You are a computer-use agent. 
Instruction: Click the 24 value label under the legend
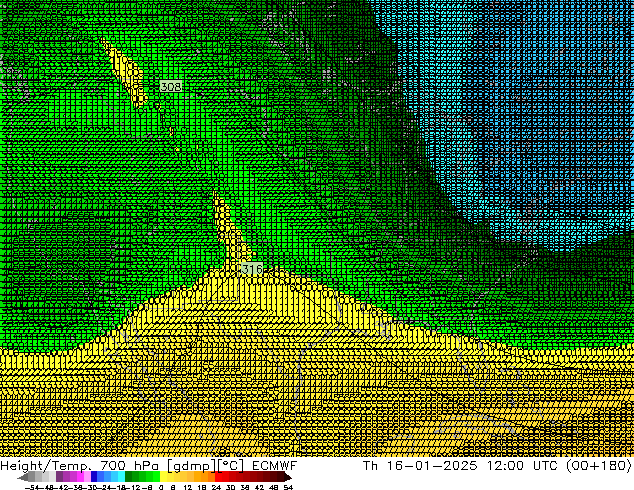[216, 487]
